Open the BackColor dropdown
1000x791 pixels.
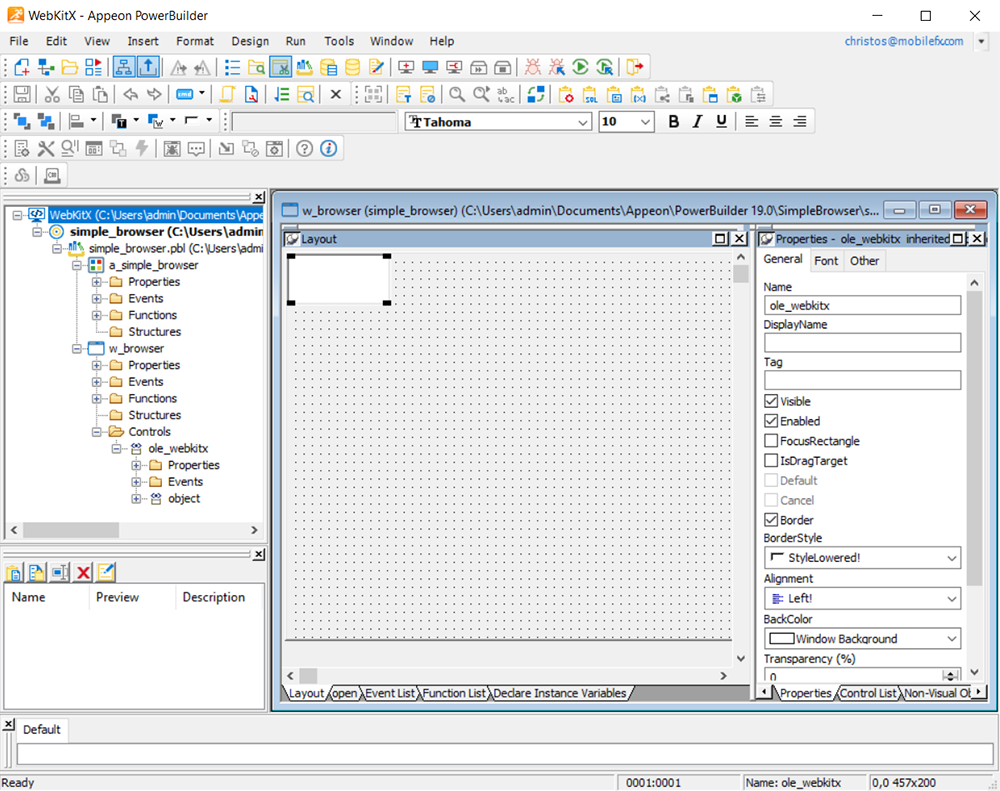(862, 639)
